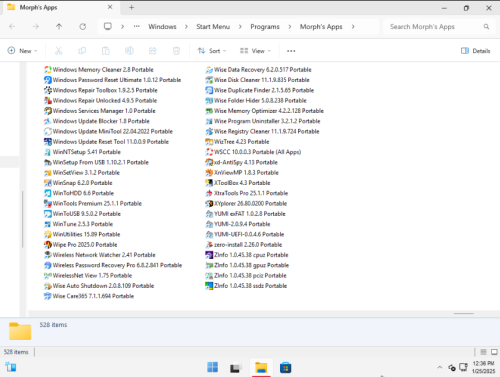Viewport: 500px width, 377px height.
Task: Click the WinSnap 6.2.0 Portable icon
Action: (x=48, y=183)
